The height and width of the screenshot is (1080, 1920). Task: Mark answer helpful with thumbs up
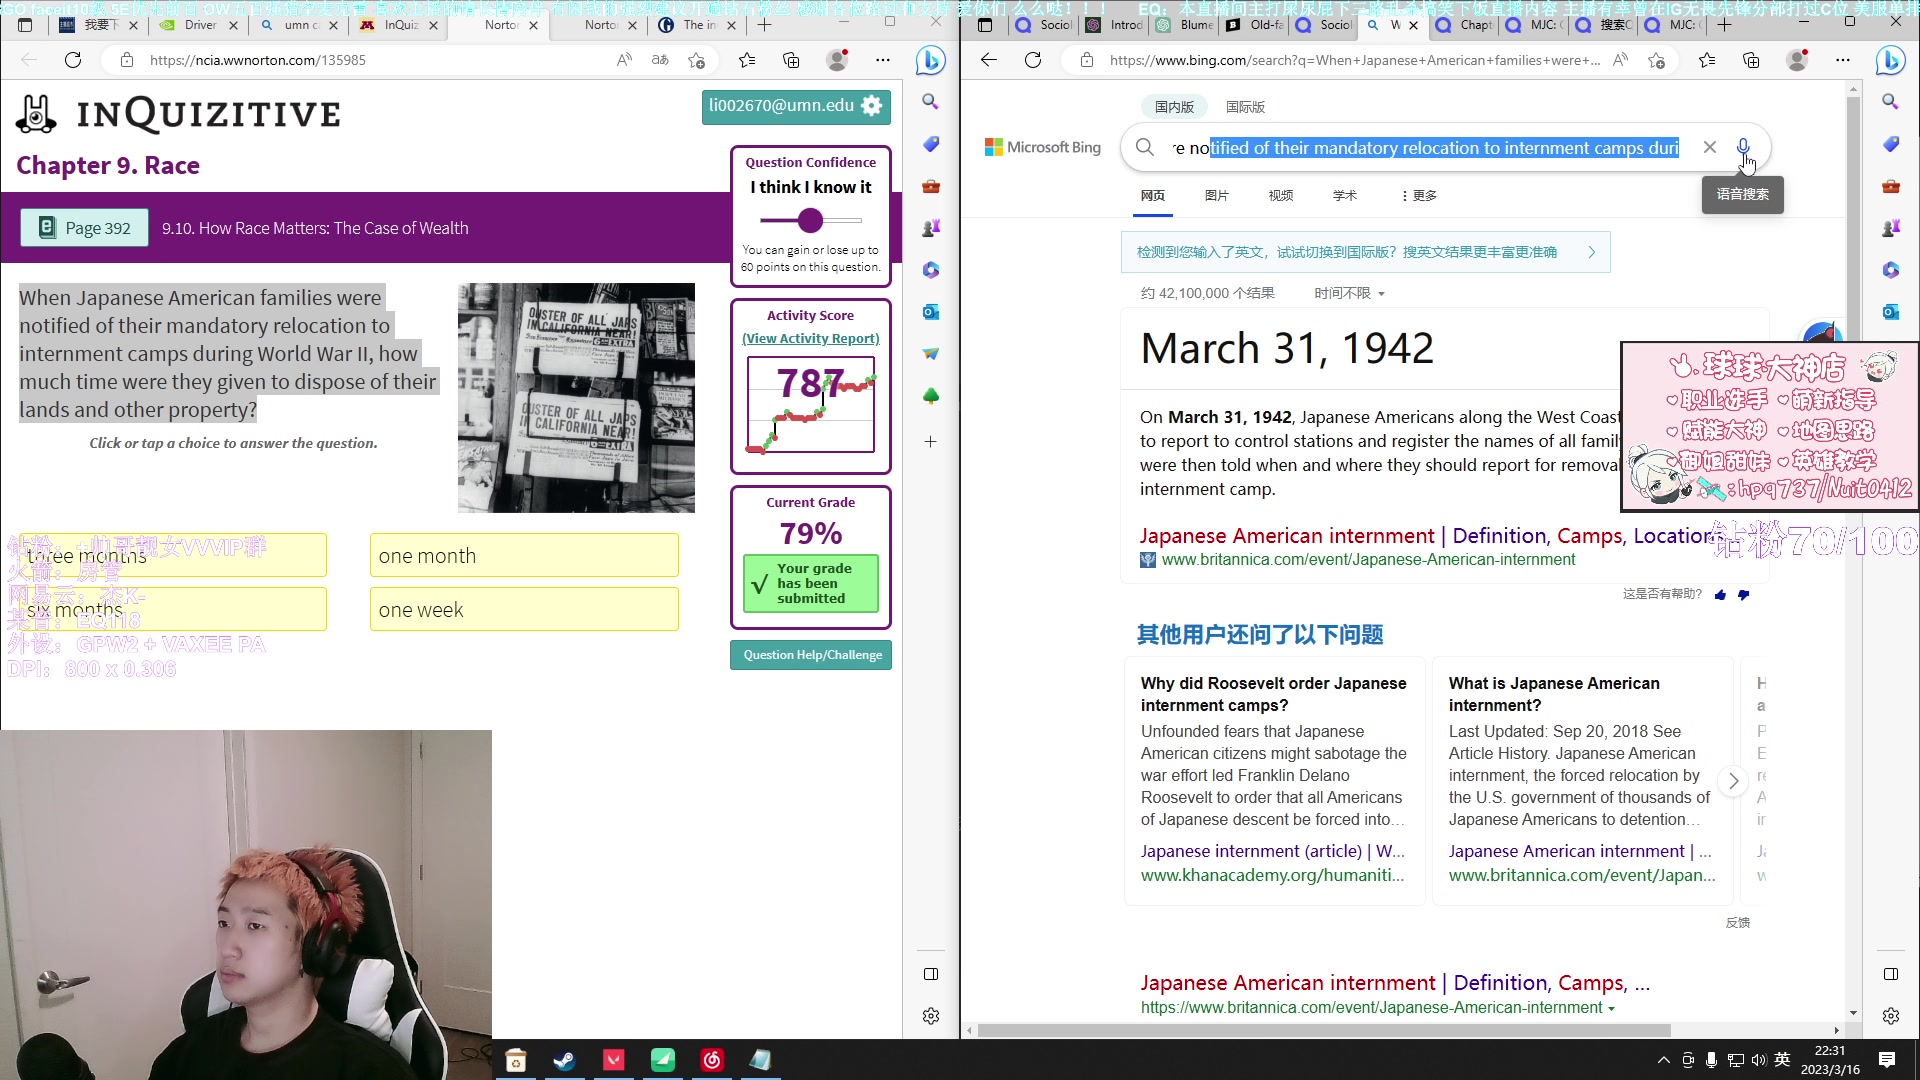[1720, 594]
